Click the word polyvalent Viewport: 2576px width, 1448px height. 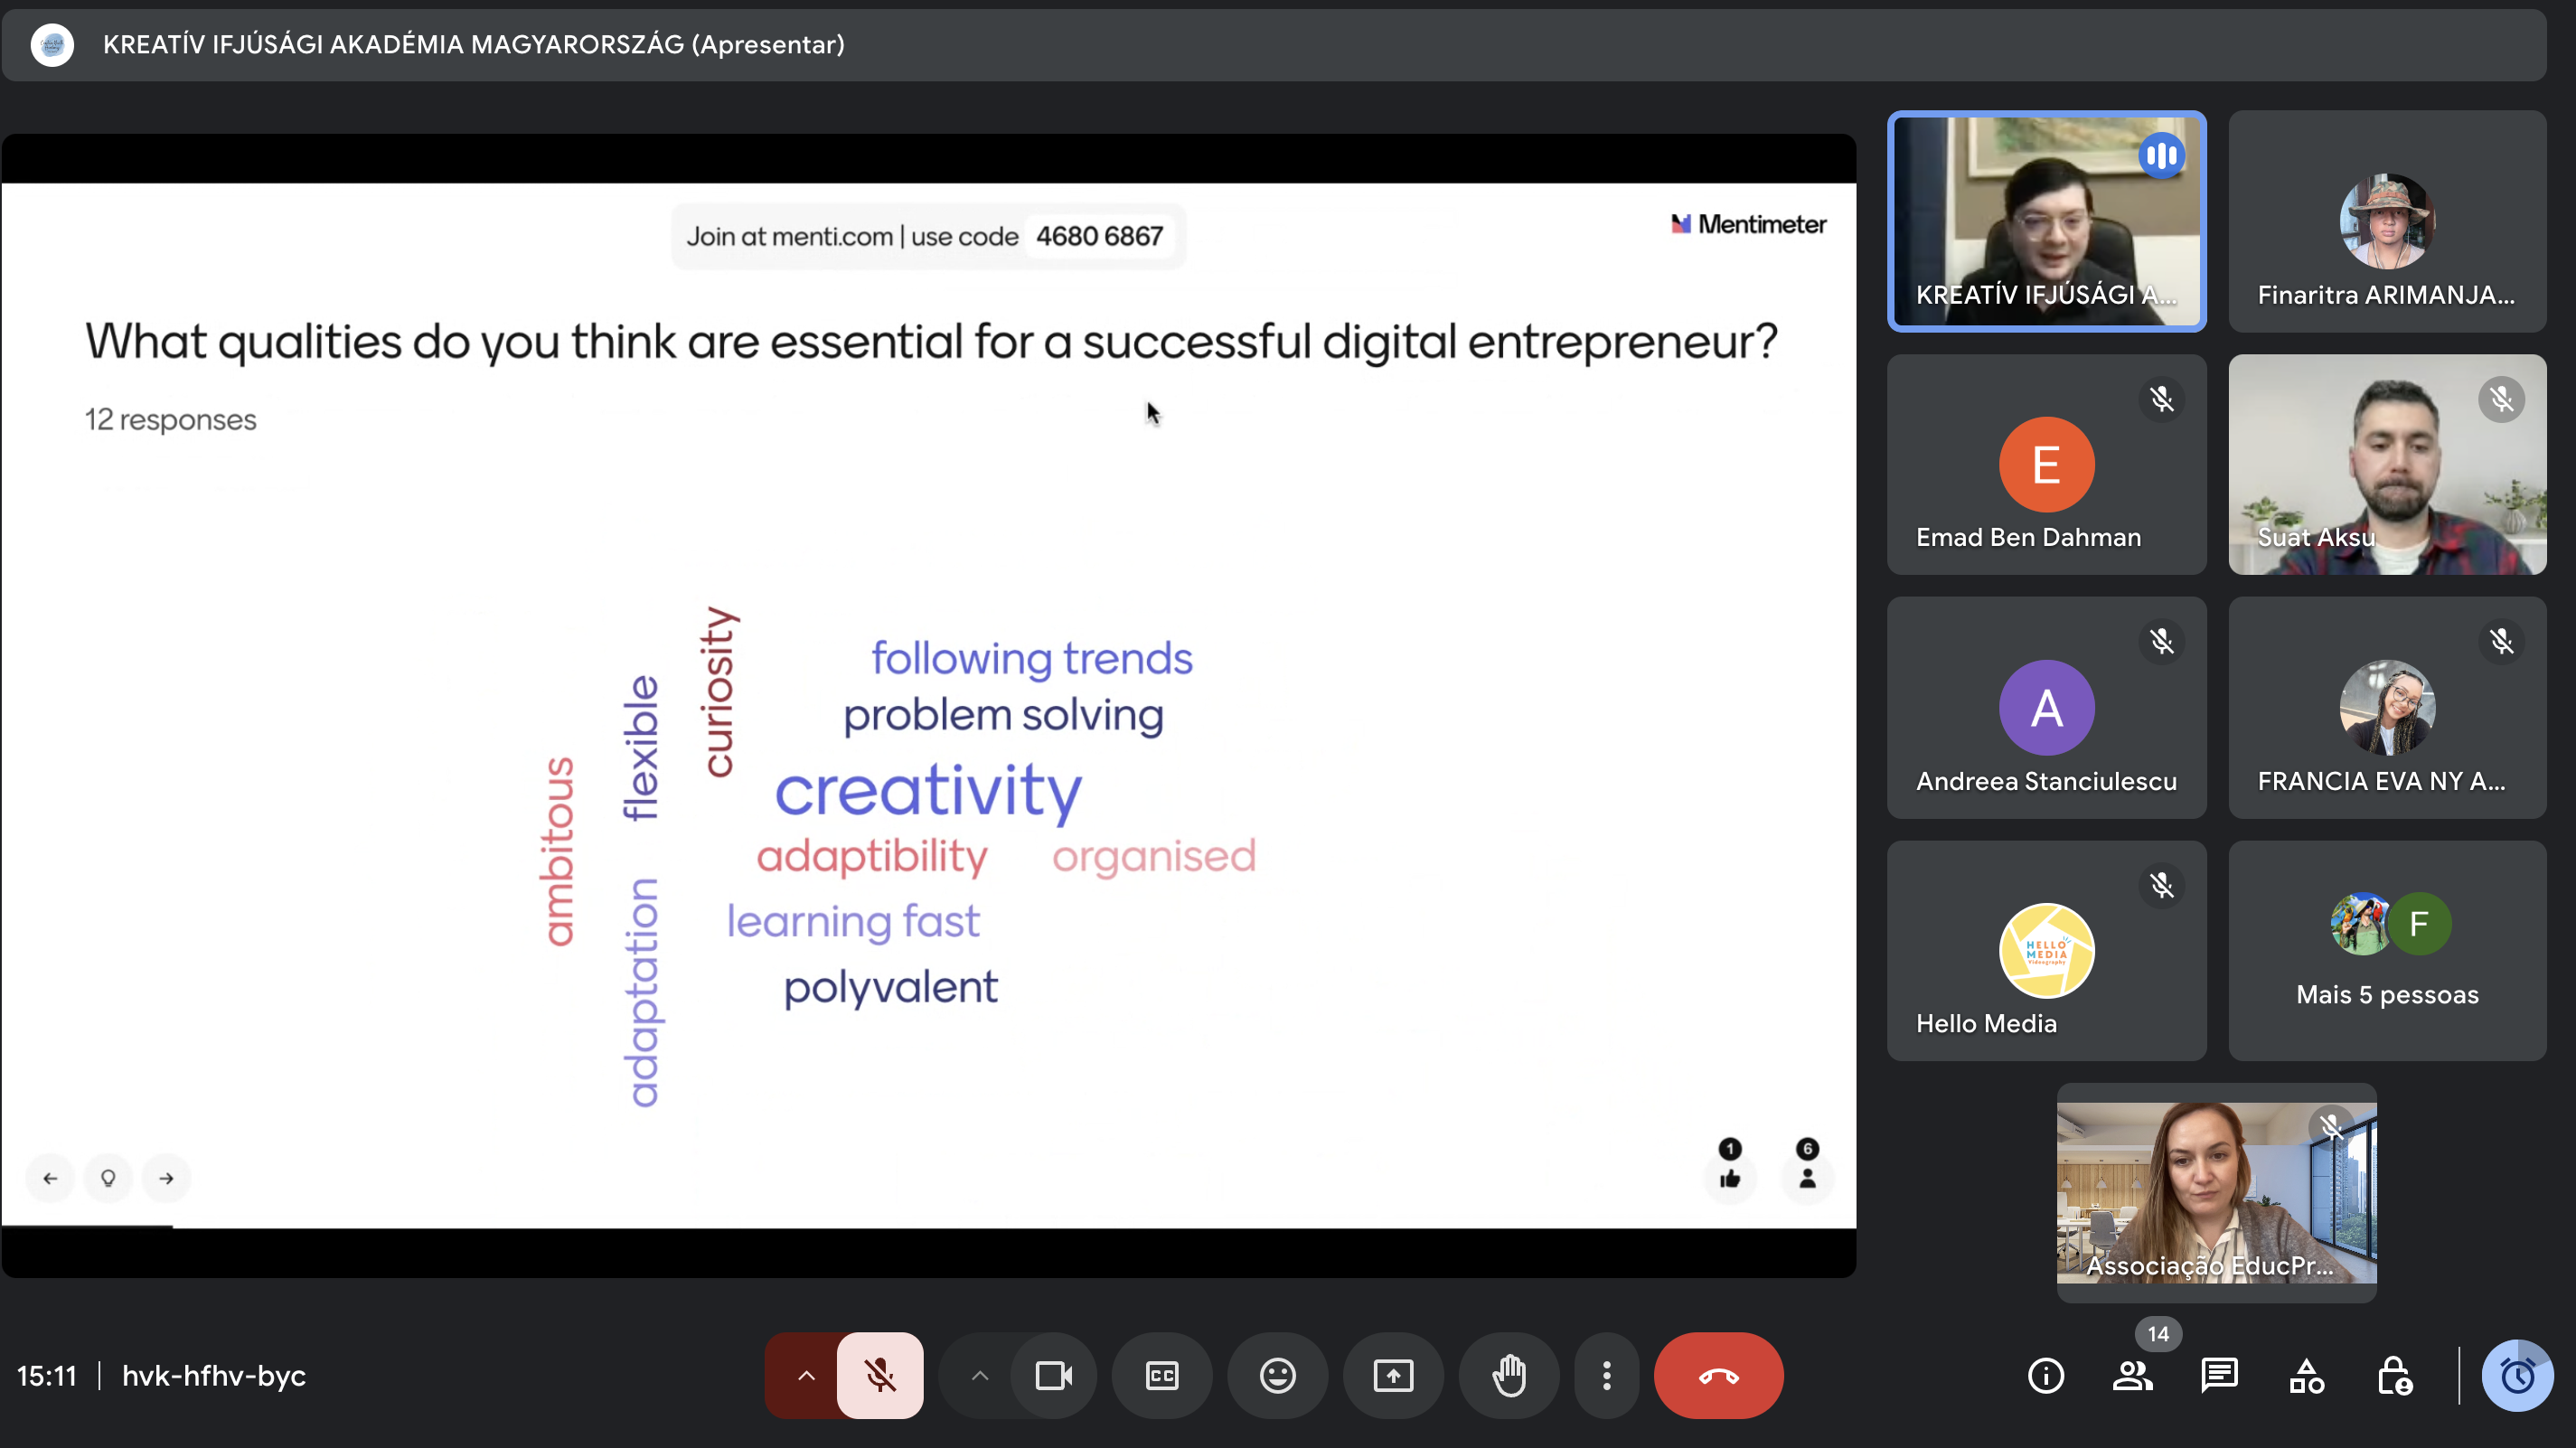(890, 987)
